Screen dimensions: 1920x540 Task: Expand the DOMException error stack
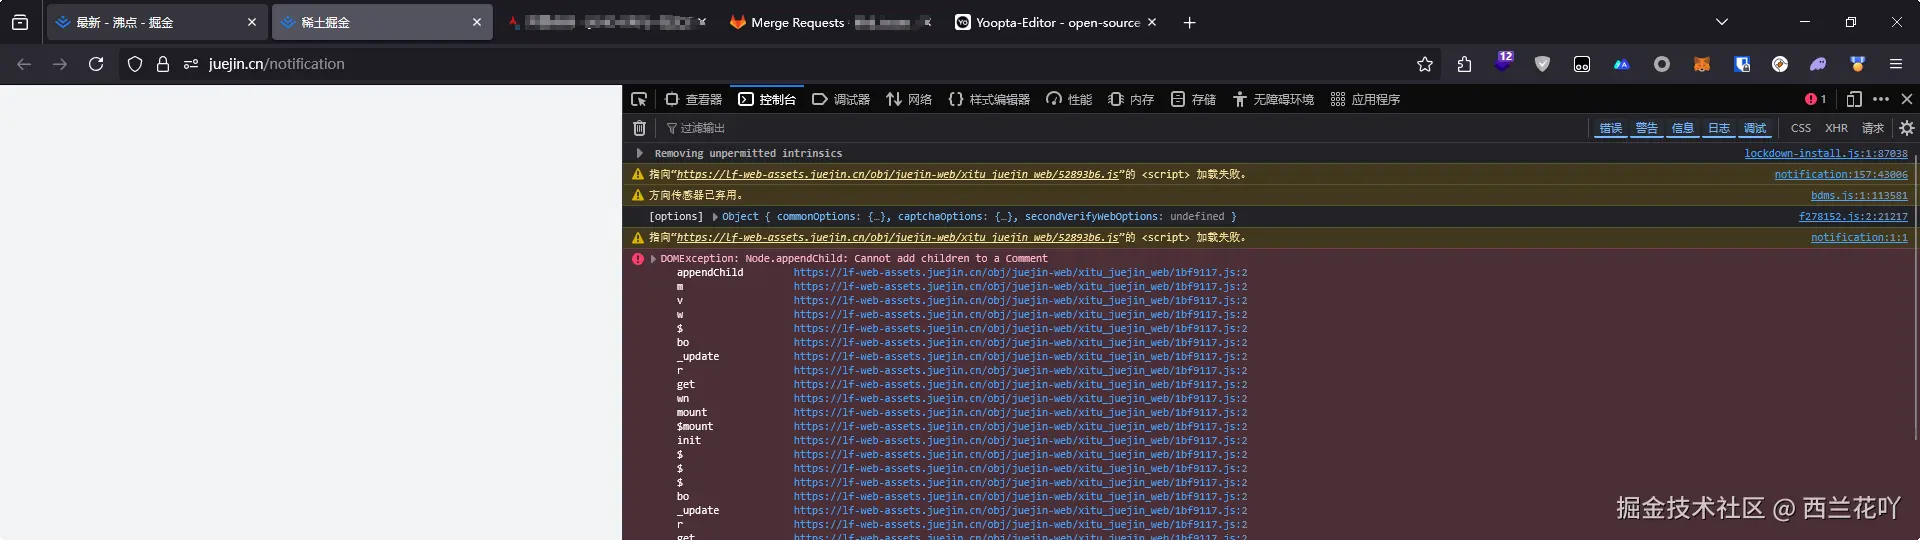(654, 259)
